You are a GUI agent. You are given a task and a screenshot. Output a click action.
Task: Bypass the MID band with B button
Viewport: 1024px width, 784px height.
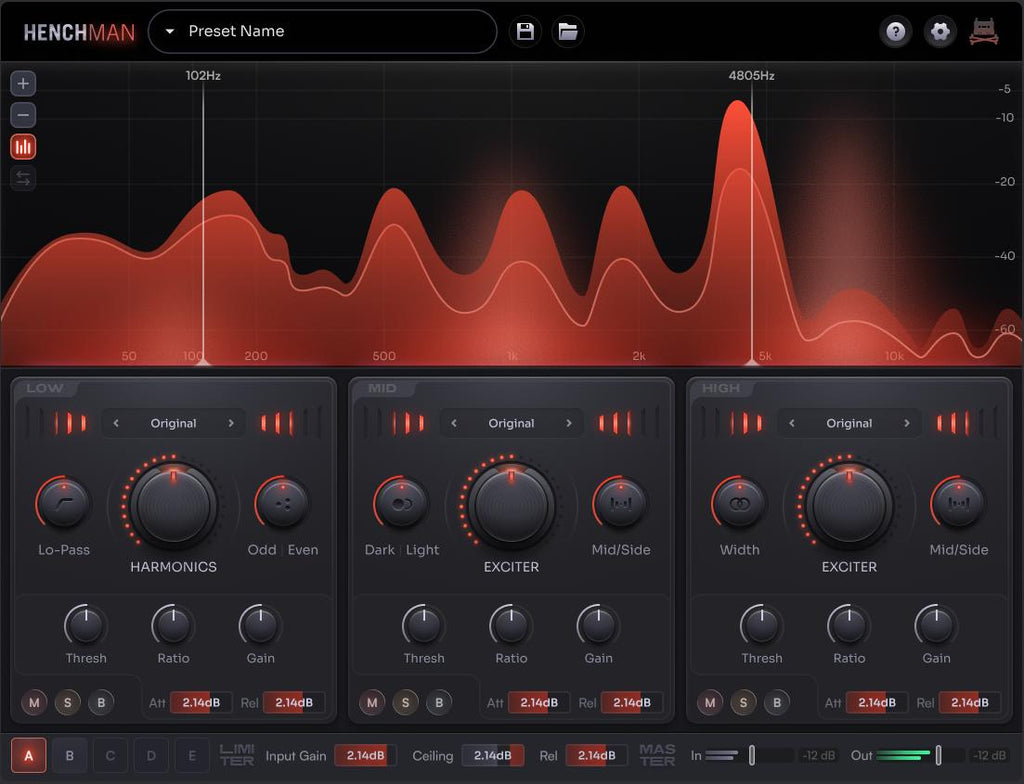(440, 702)
